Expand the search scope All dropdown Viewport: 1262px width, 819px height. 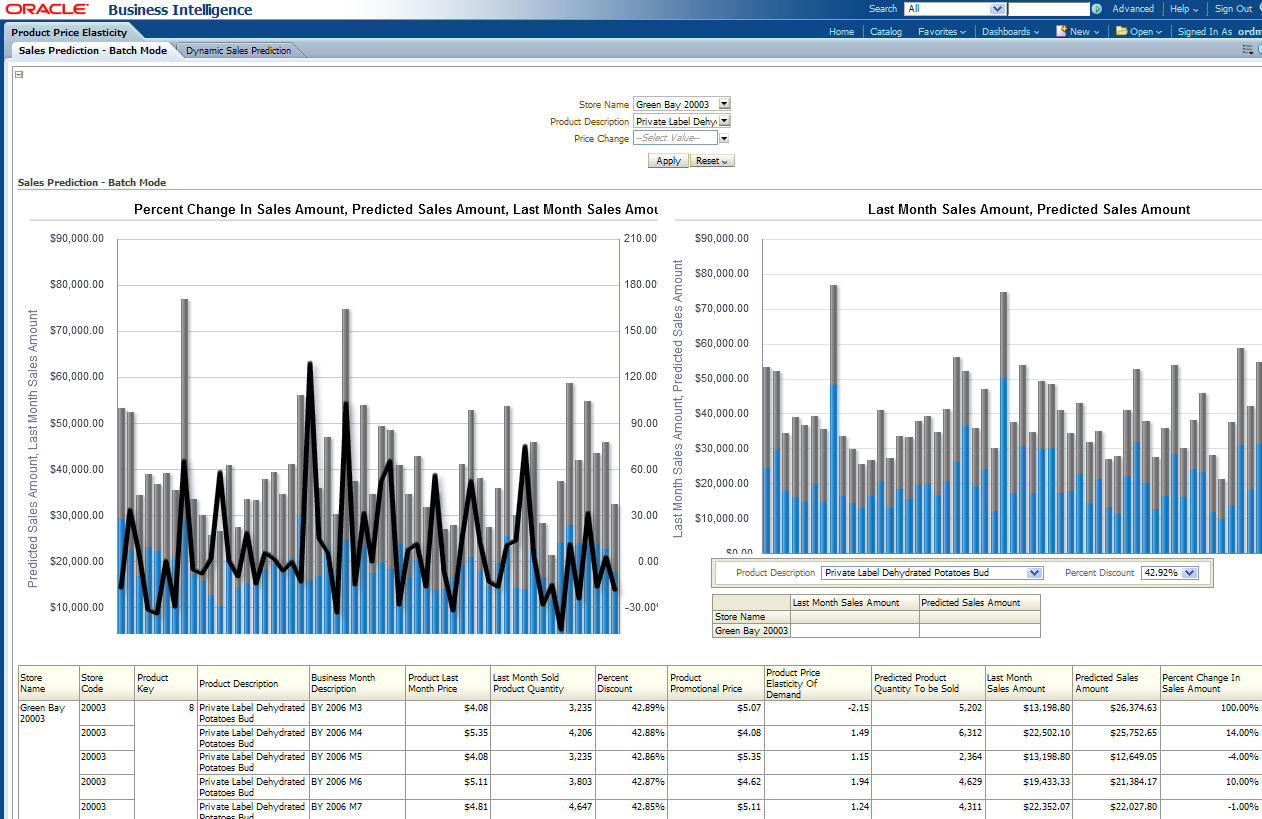pyautogui.click(x=996, y=9)
